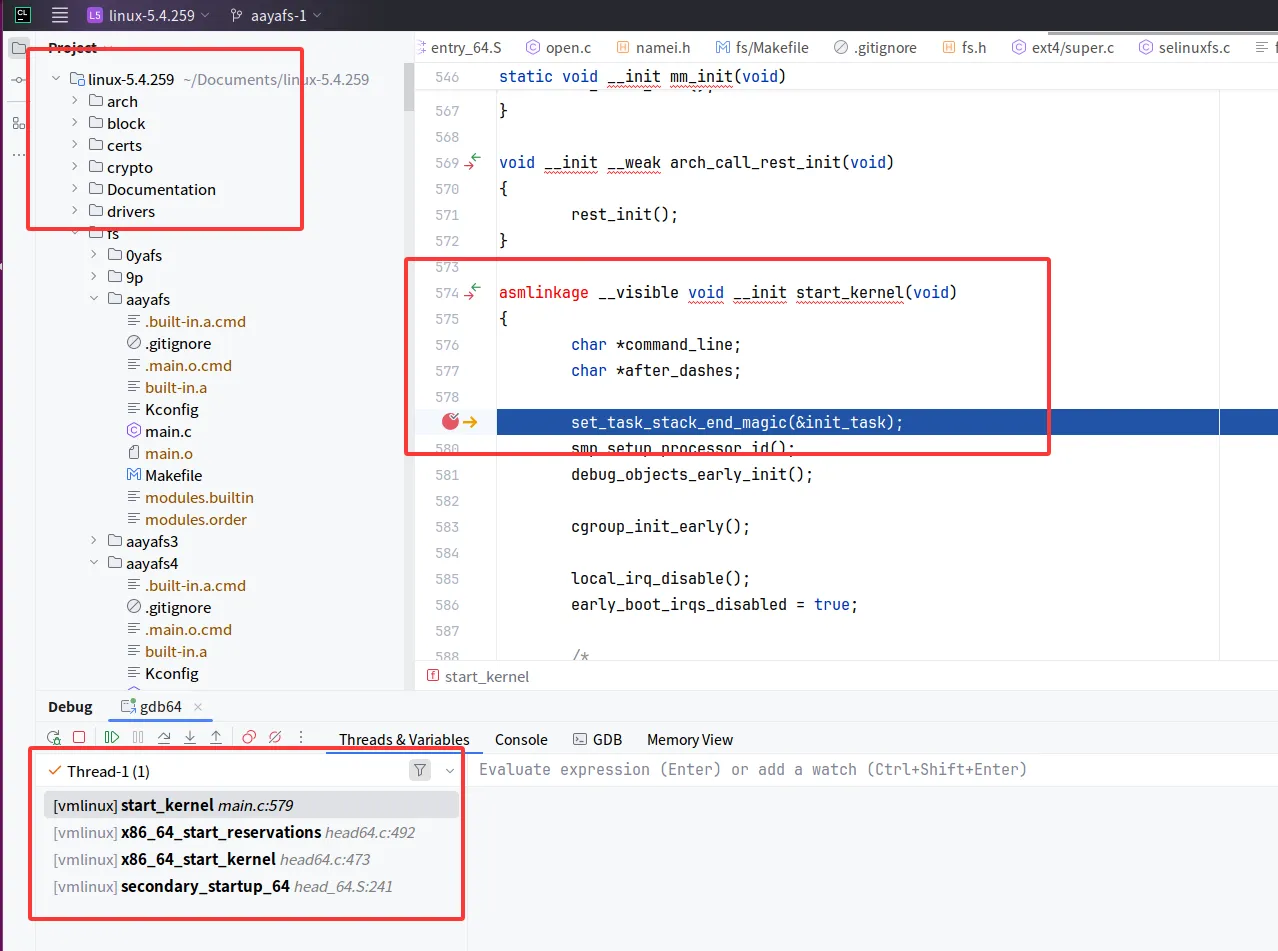Toggle the breakpoint on line 579
The width and height of the screenshot is (1278, 951).
point(450,422)
